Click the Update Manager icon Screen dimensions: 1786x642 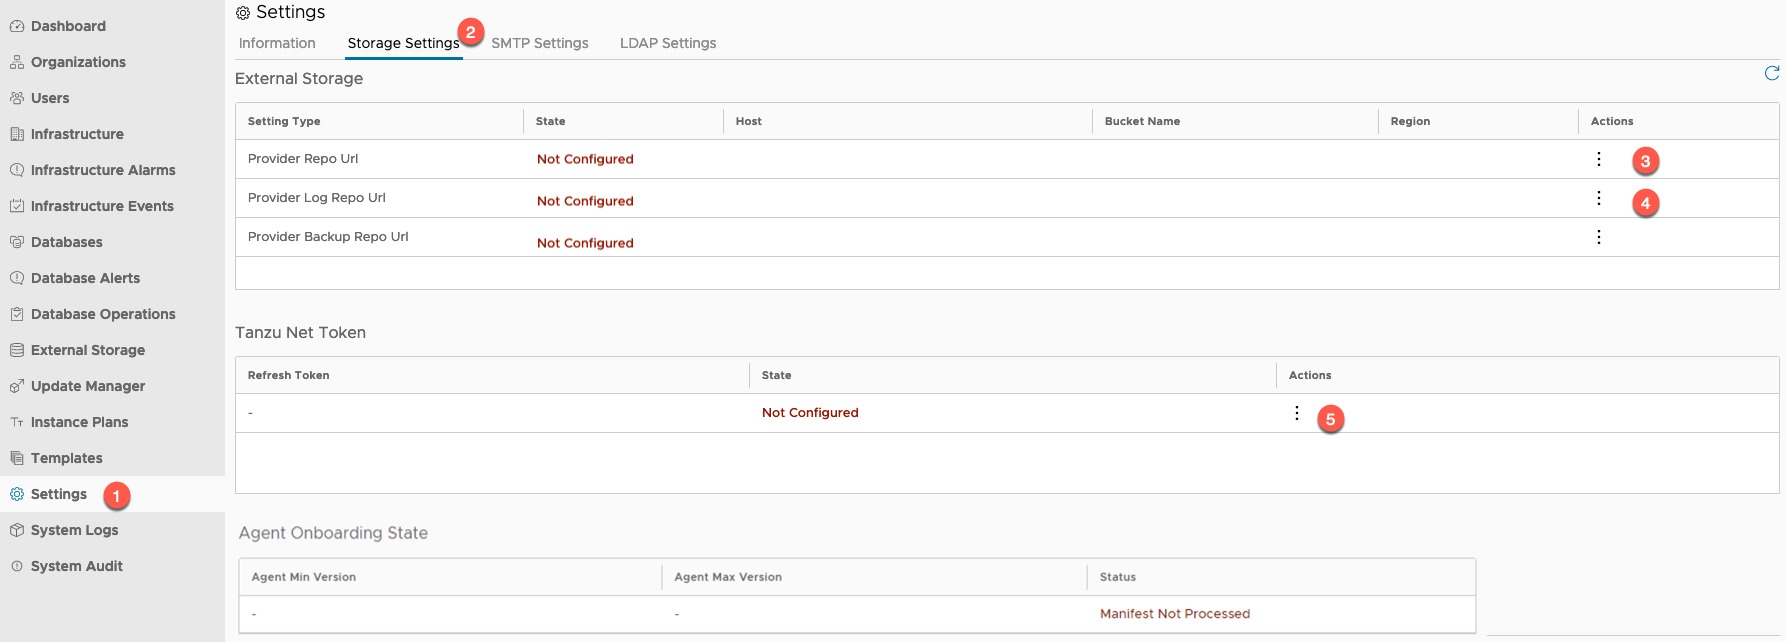coord(17,386)
